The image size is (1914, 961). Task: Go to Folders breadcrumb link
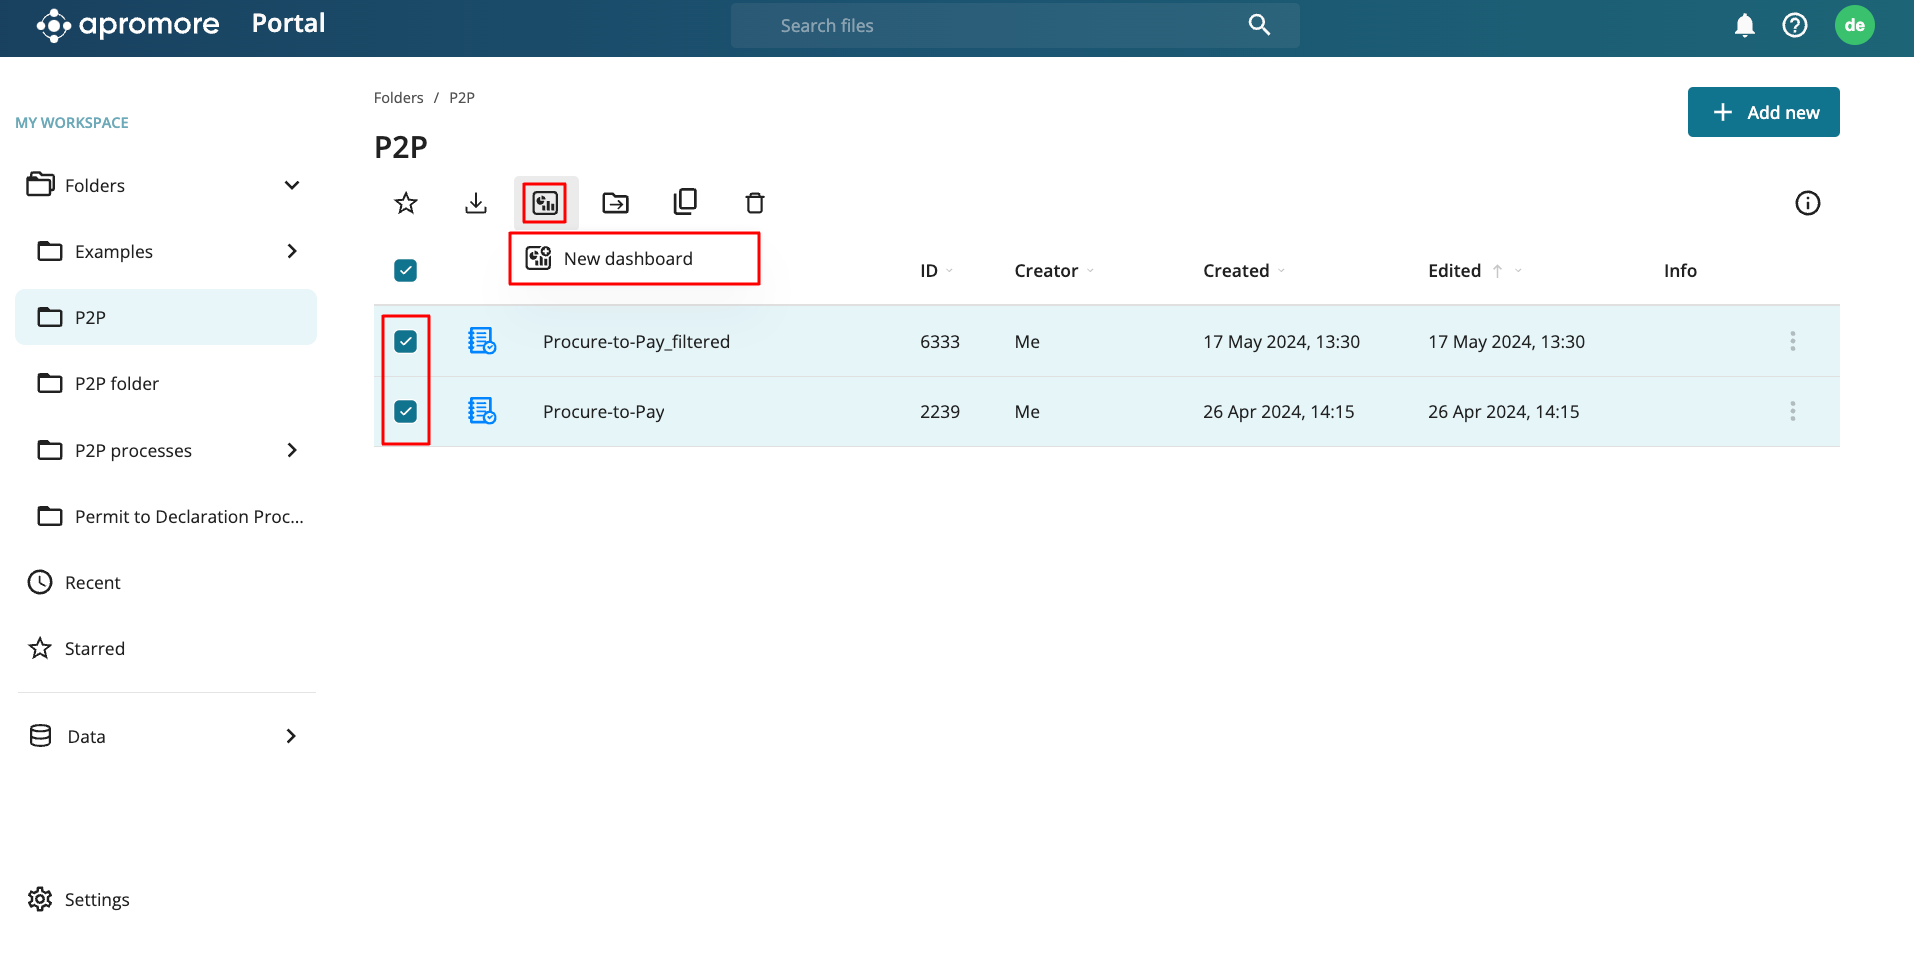[x=398, y=98]
